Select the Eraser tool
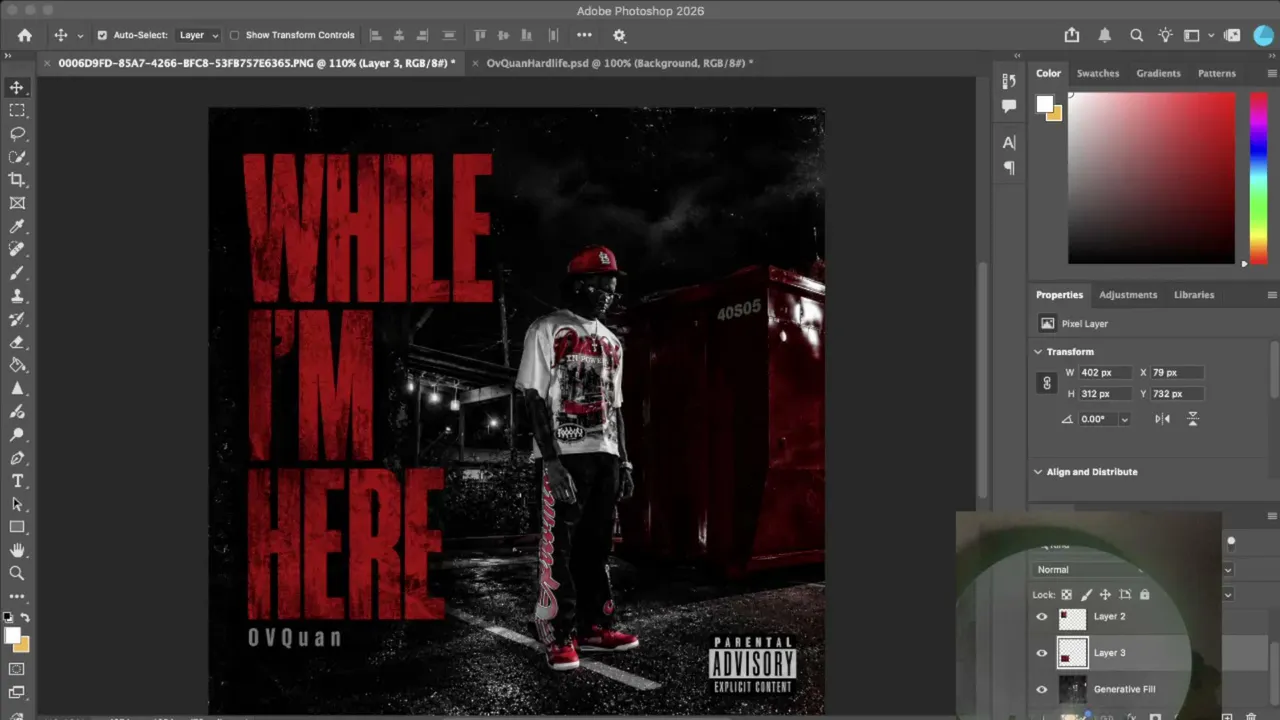 (17, 342)
